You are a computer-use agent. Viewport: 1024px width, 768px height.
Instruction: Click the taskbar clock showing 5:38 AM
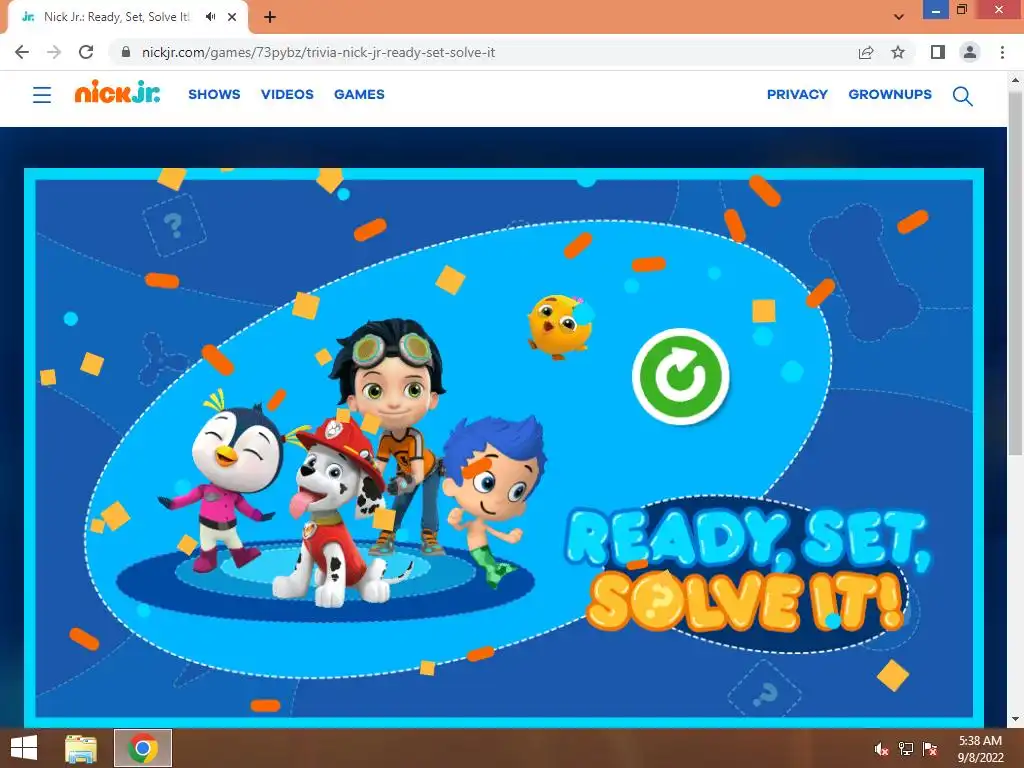pos(980,749)
